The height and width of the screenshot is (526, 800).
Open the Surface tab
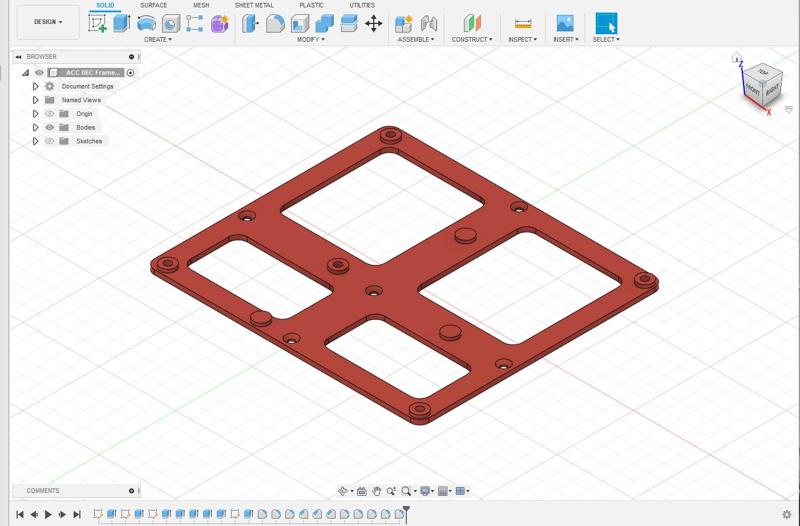click(153, 5)
